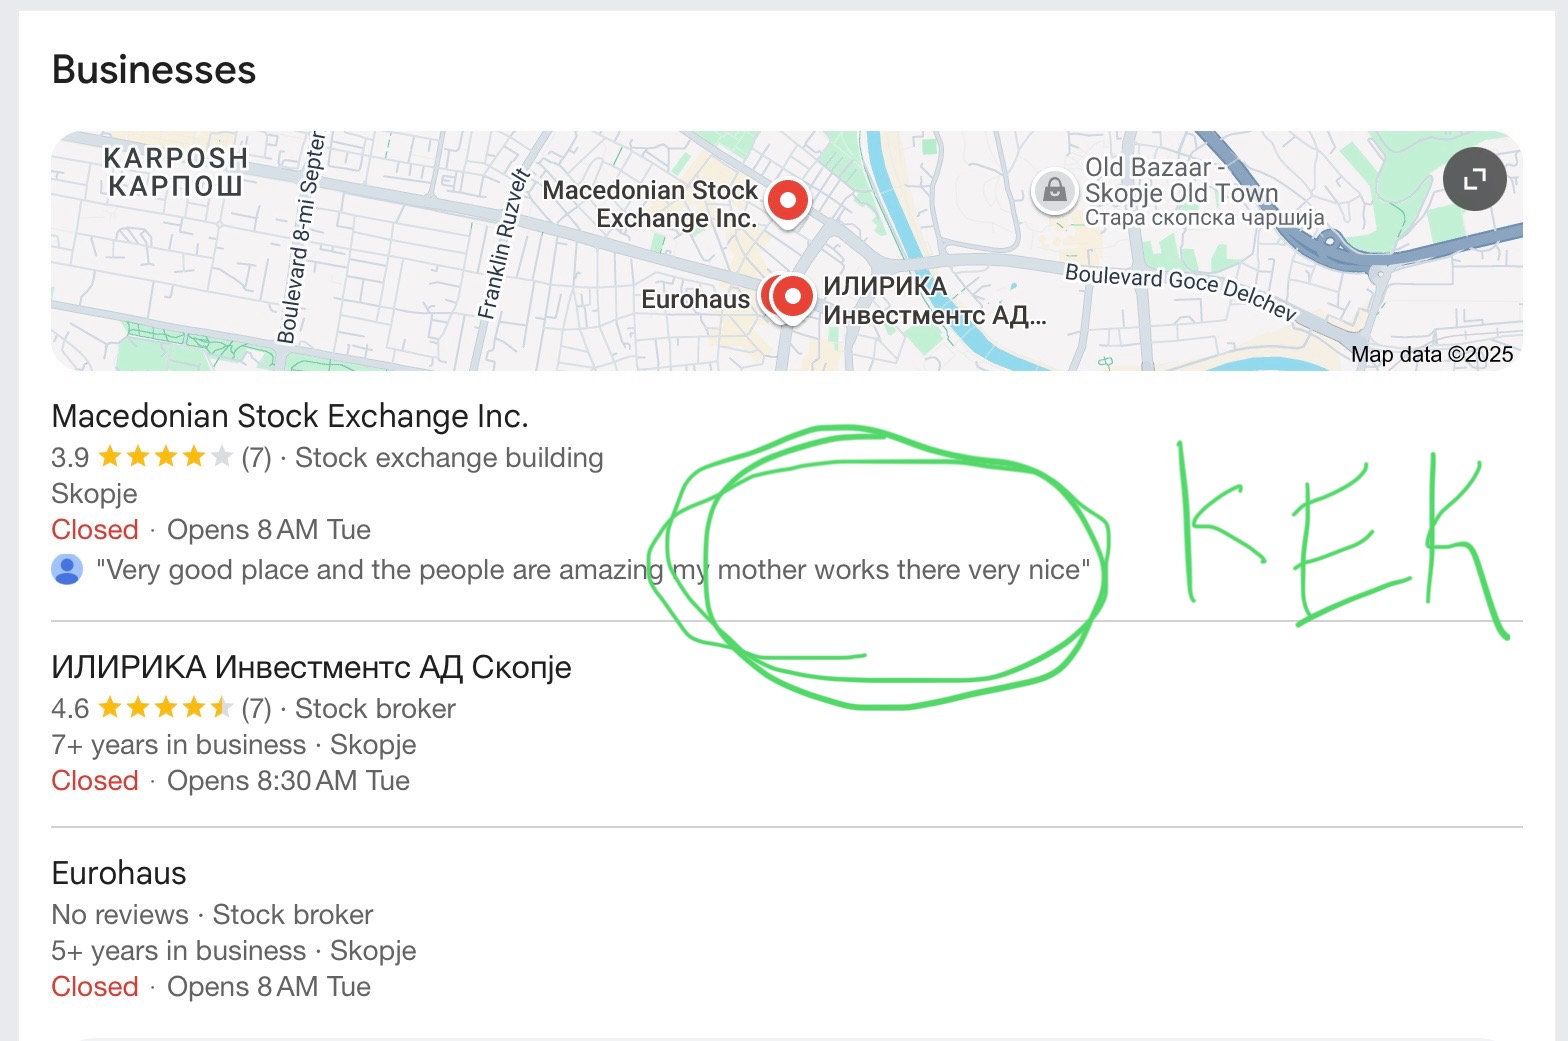Viewport: 1568px width, 1041px height.
Task: Click the Old Bazaar shopping bag icon
Action: (1054, 189)
